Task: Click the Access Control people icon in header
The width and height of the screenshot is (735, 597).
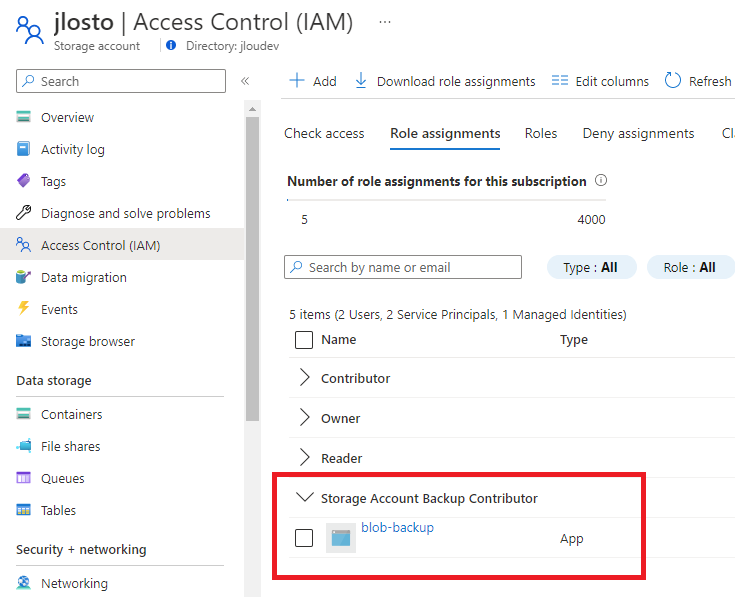Action: 30,30
